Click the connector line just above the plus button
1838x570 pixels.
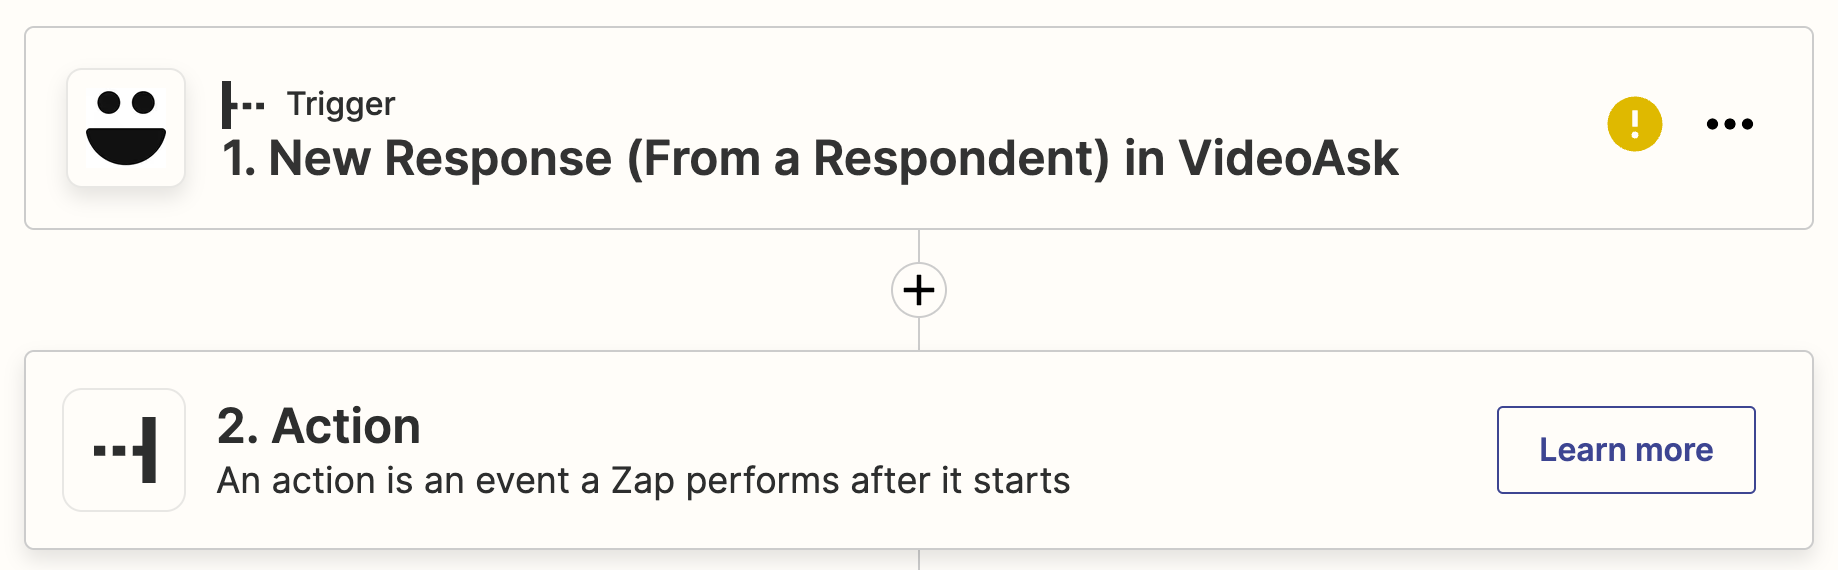[918, 246]
